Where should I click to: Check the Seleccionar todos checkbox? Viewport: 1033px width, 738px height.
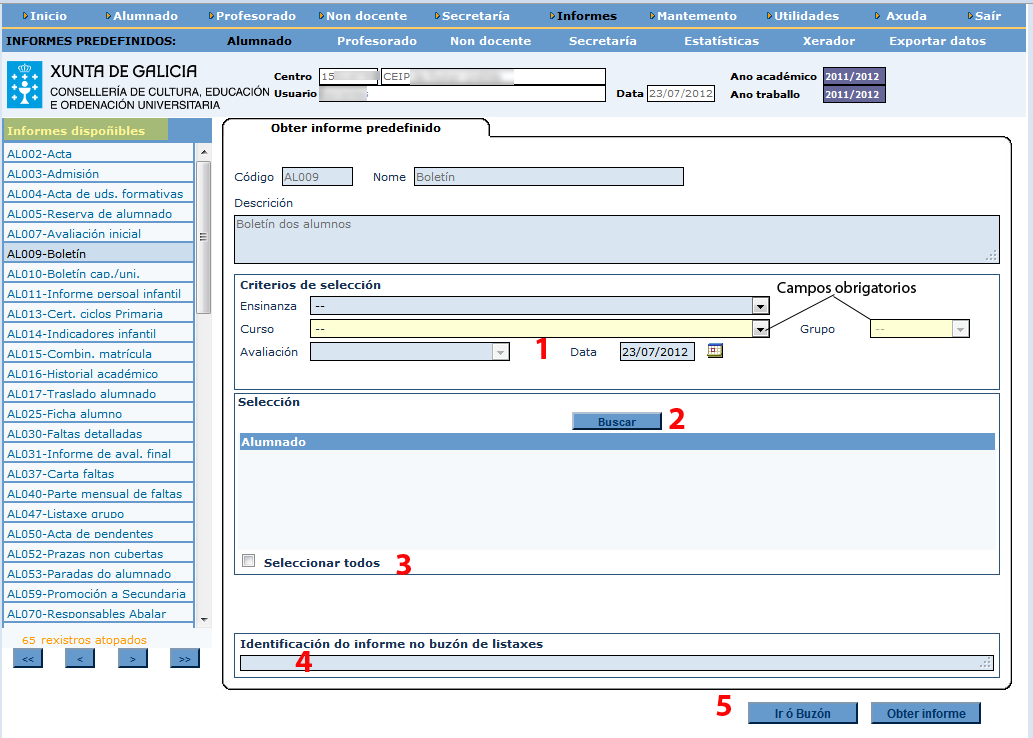(249, 561)
